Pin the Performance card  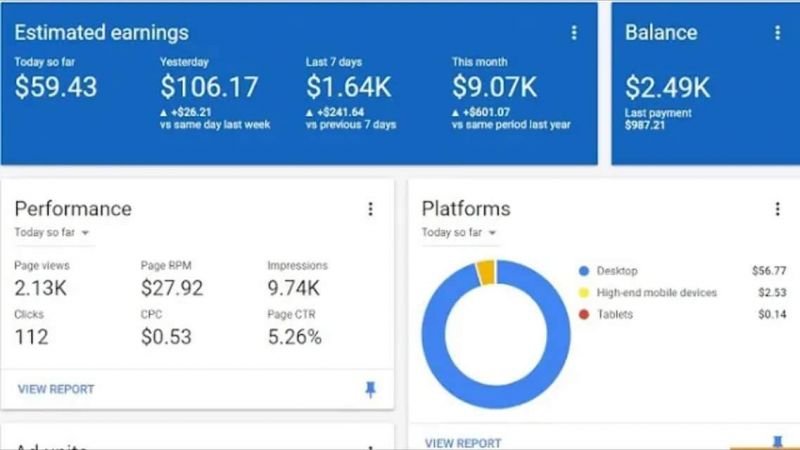coord(370,389)
